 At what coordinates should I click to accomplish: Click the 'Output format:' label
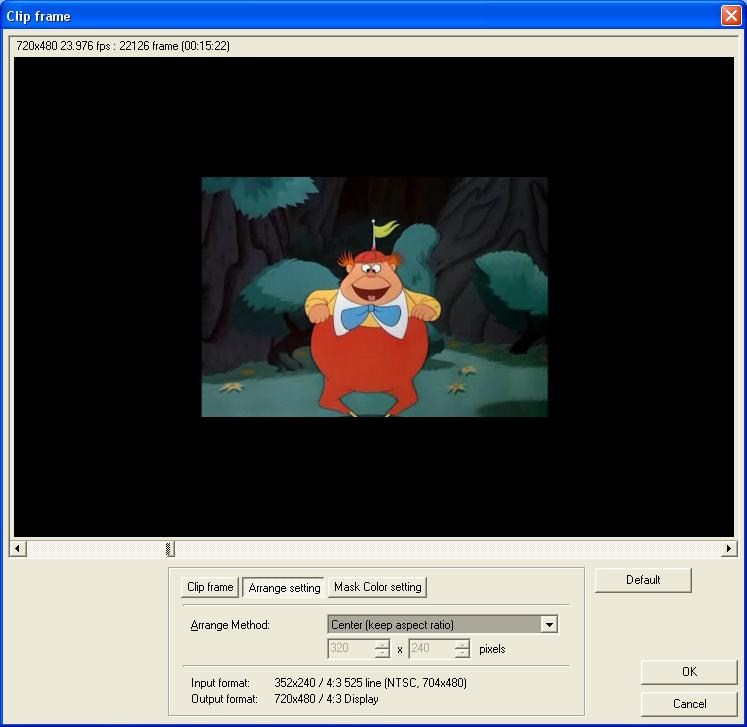click(224, 699)
